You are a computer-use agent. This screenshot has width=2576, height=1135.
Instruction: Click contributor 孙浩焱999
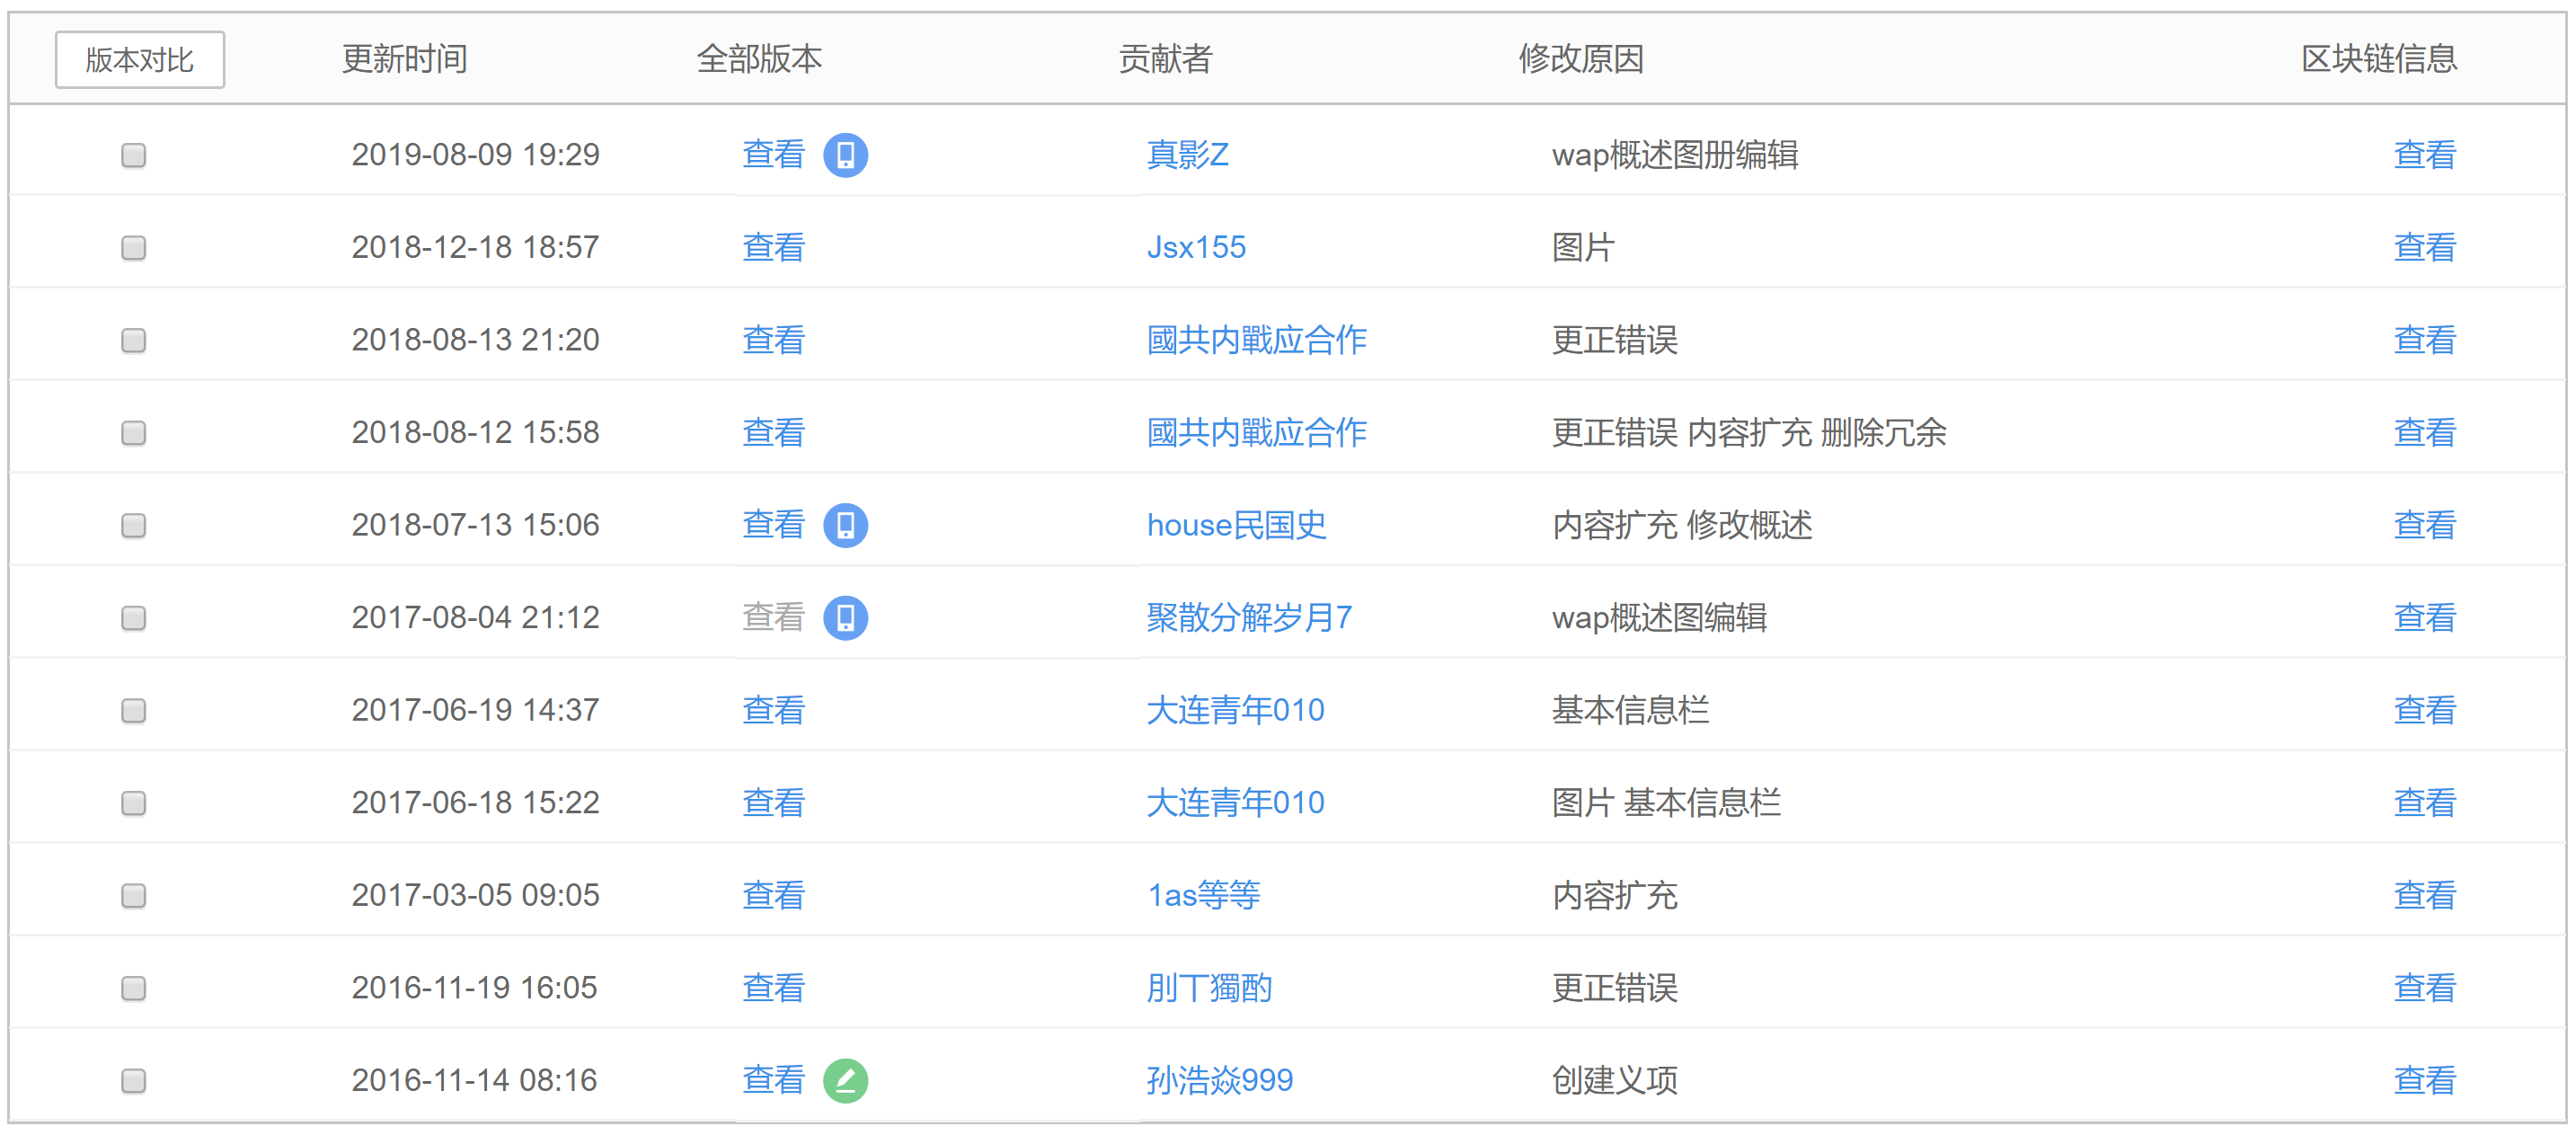[1219, 1081]
